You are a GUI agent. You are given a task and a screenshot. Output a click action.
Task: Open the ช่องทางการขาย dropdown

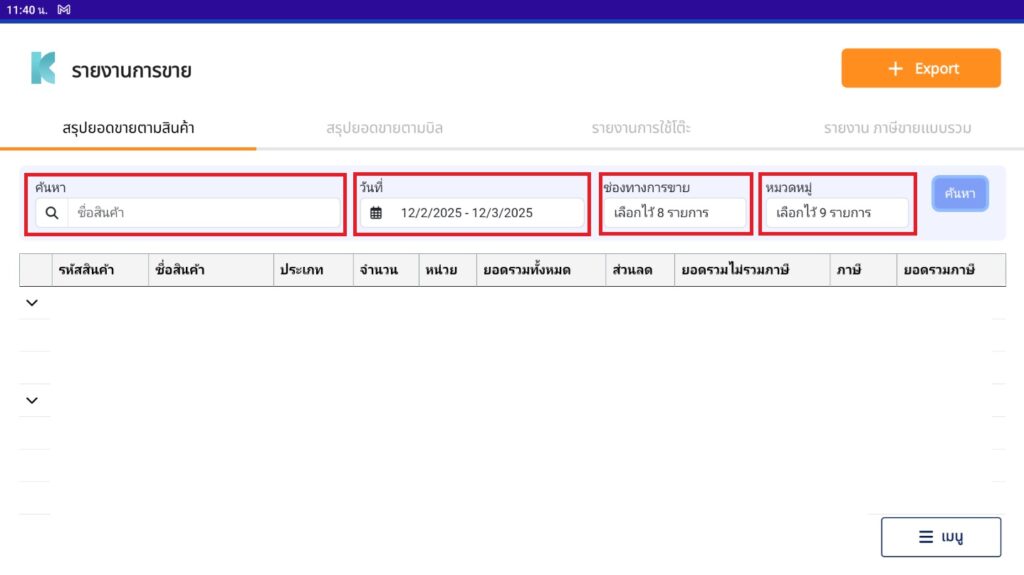pyautogui.click(x=674, y=213)
